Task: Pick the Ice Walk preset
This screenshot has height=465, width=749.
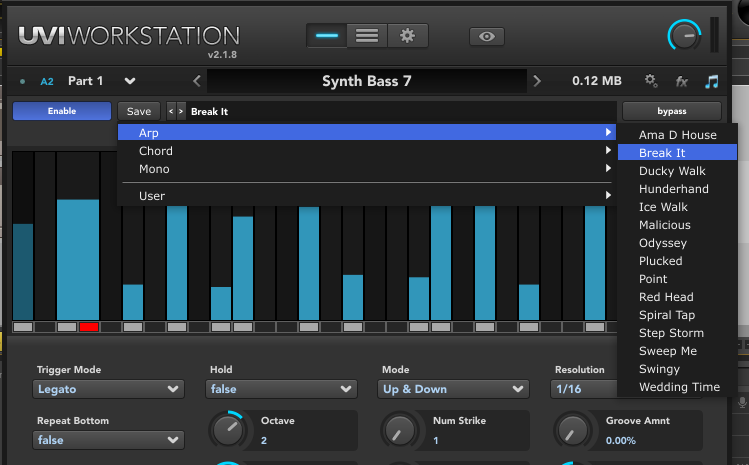Action: click(677, 207)
